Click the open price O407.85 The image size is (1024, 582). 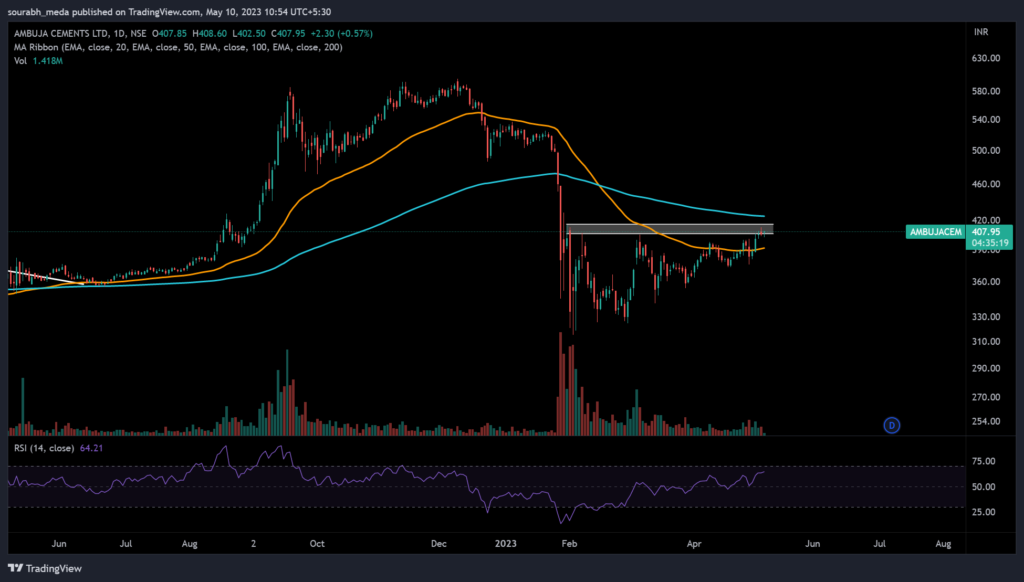(x=170, y=33)
